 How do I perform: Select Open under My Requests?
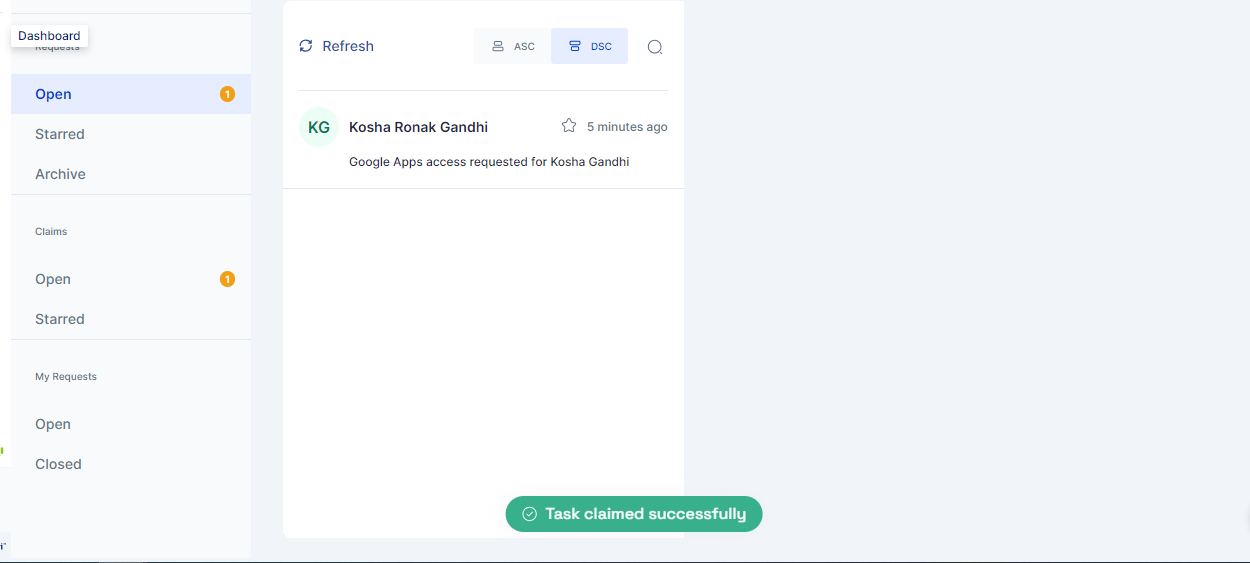pyautogui.click(x=53, y=424)
